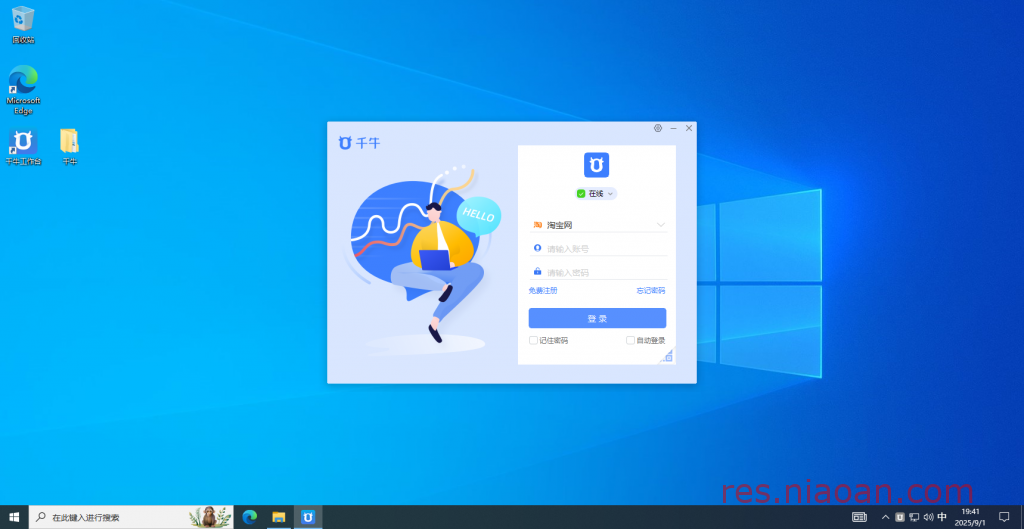Open File Explorer from the taskbar

(279, 517)
